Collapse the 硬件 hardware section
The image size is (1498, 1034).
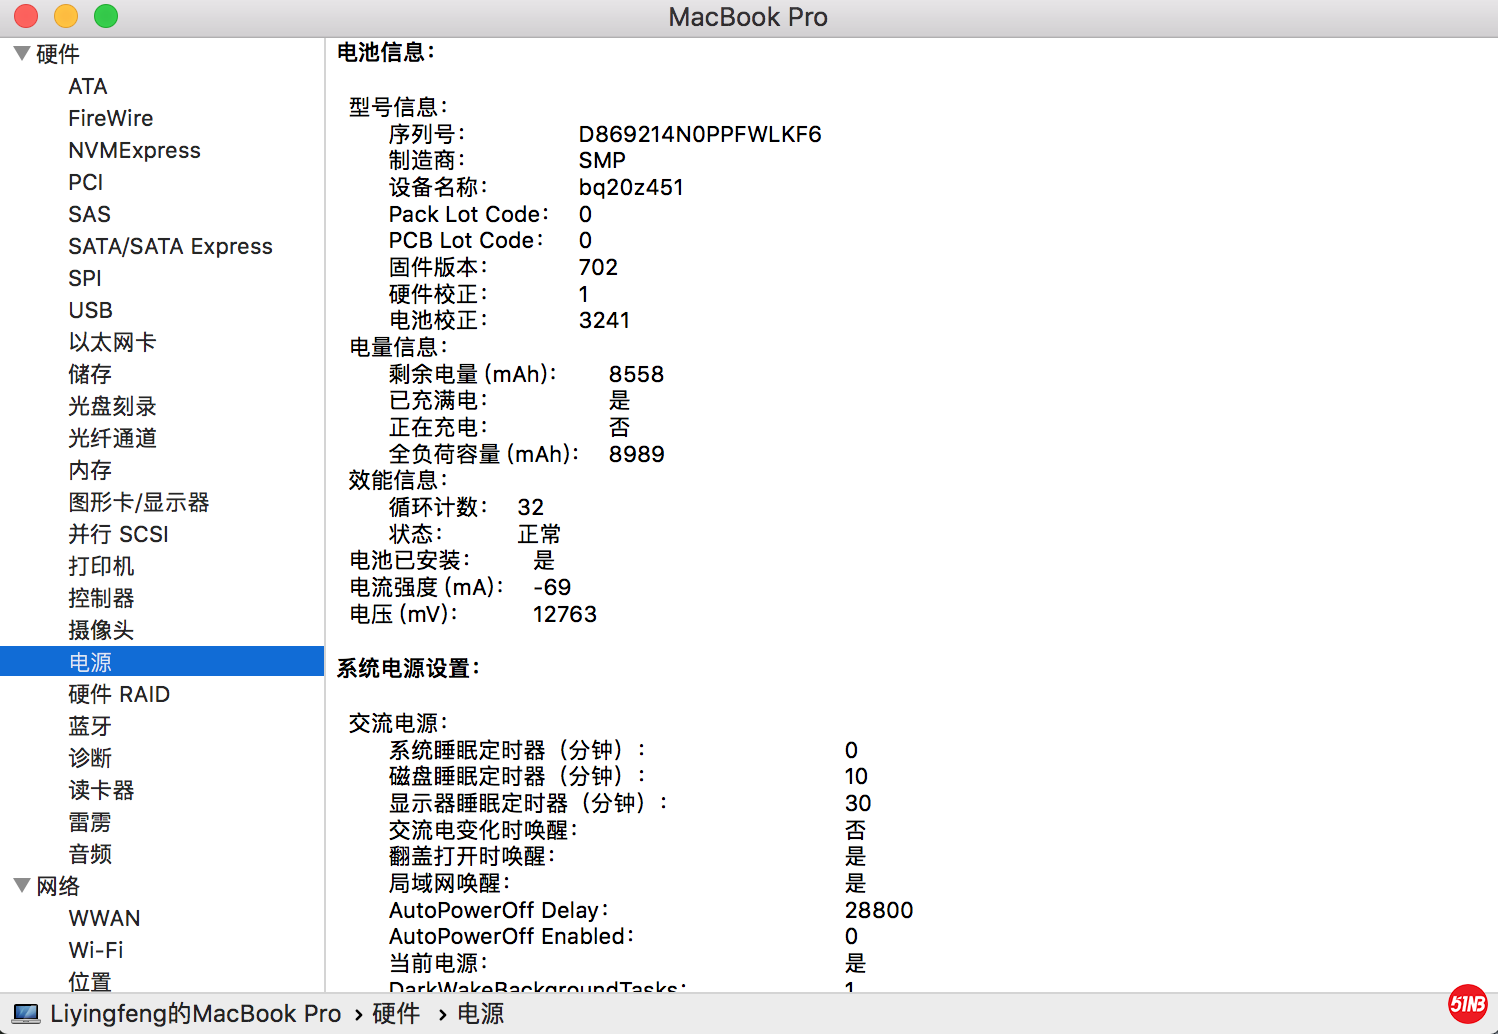(x=21, y=53)
